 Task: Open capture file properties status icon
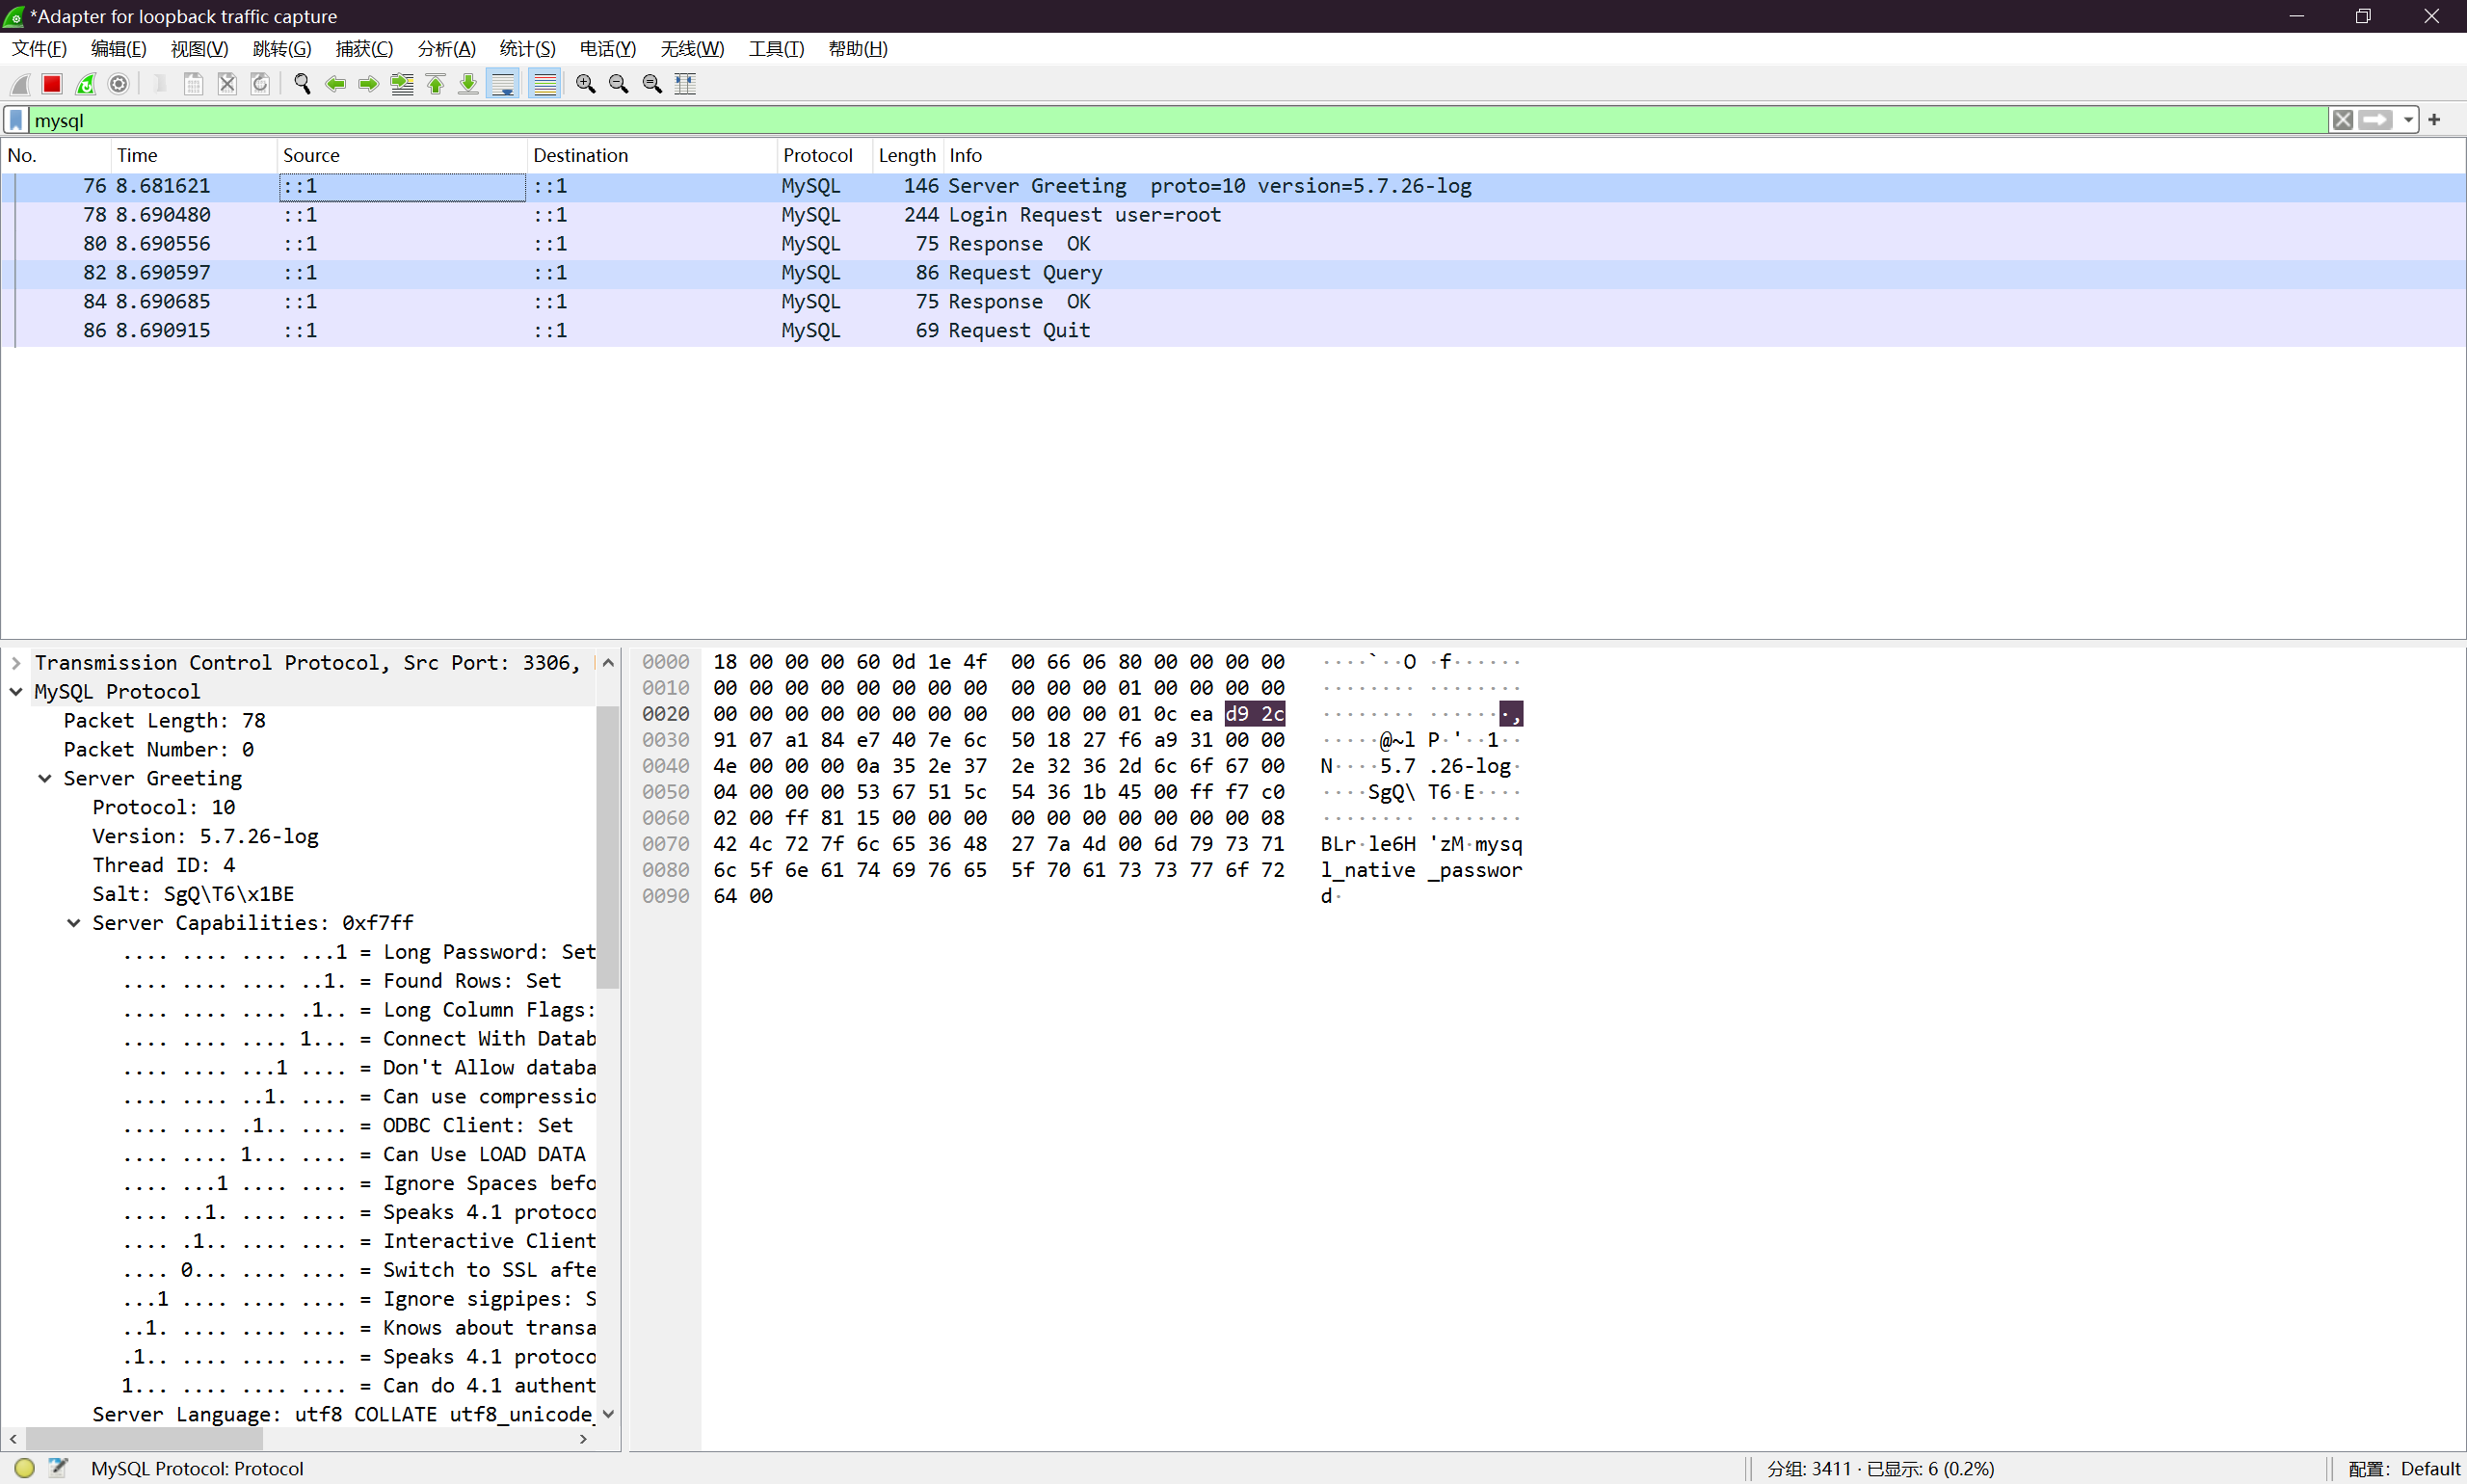click(x=58, y=1468)
